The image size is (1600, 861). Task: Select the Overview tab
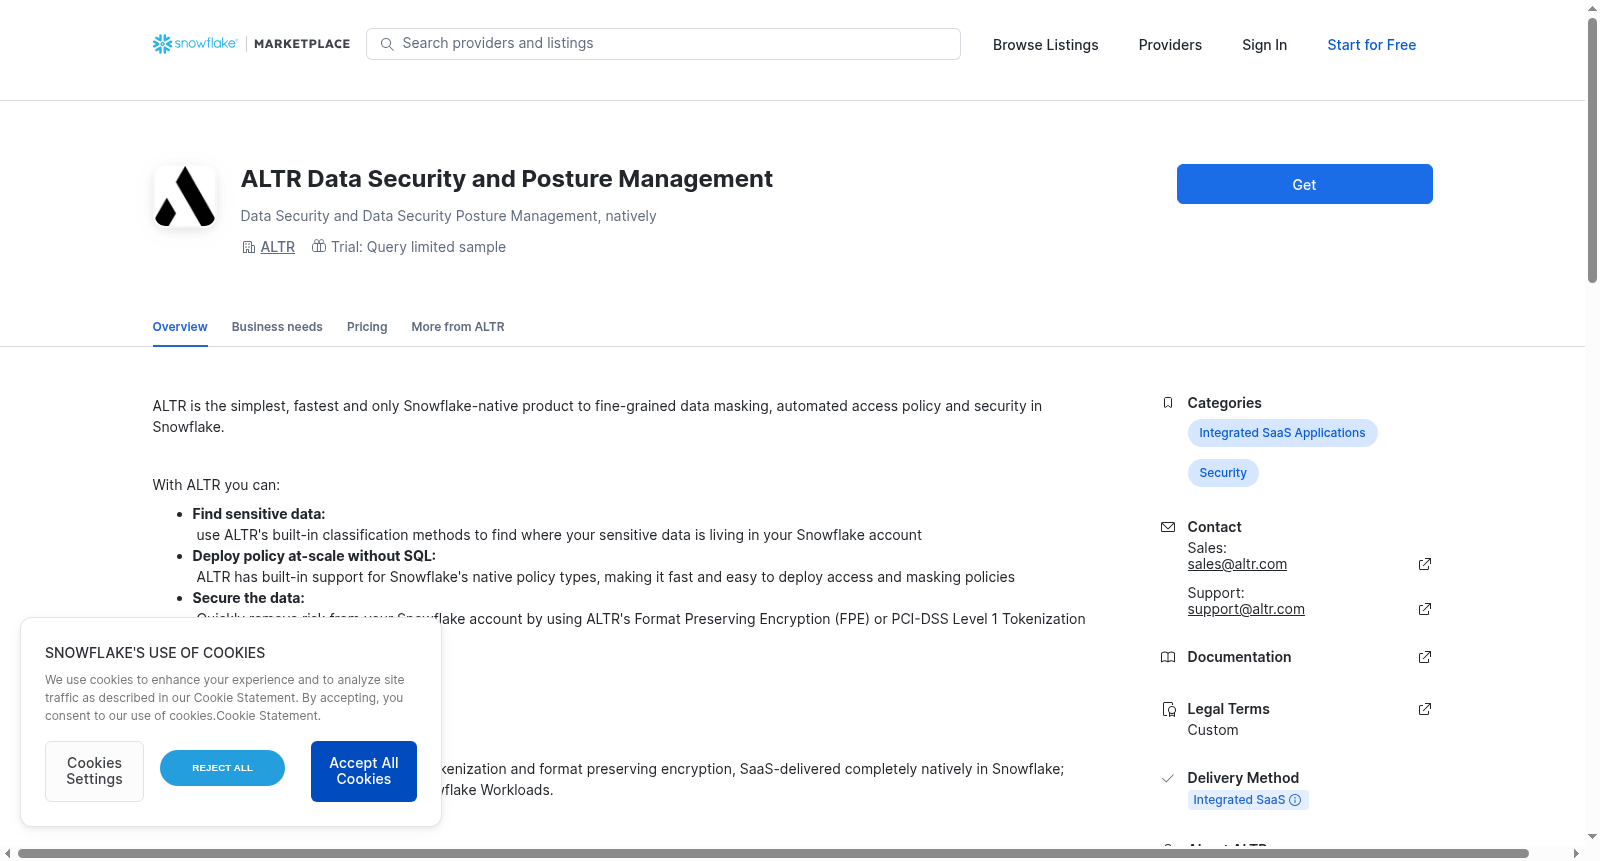click(x=180, y=327)
